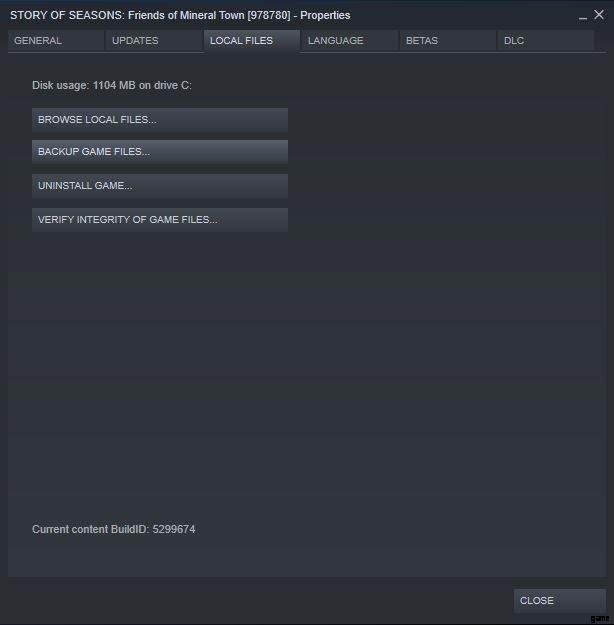Screen dimensions: 614x625
Task: Switch to the General tab
Action: (x=56, y=41)
